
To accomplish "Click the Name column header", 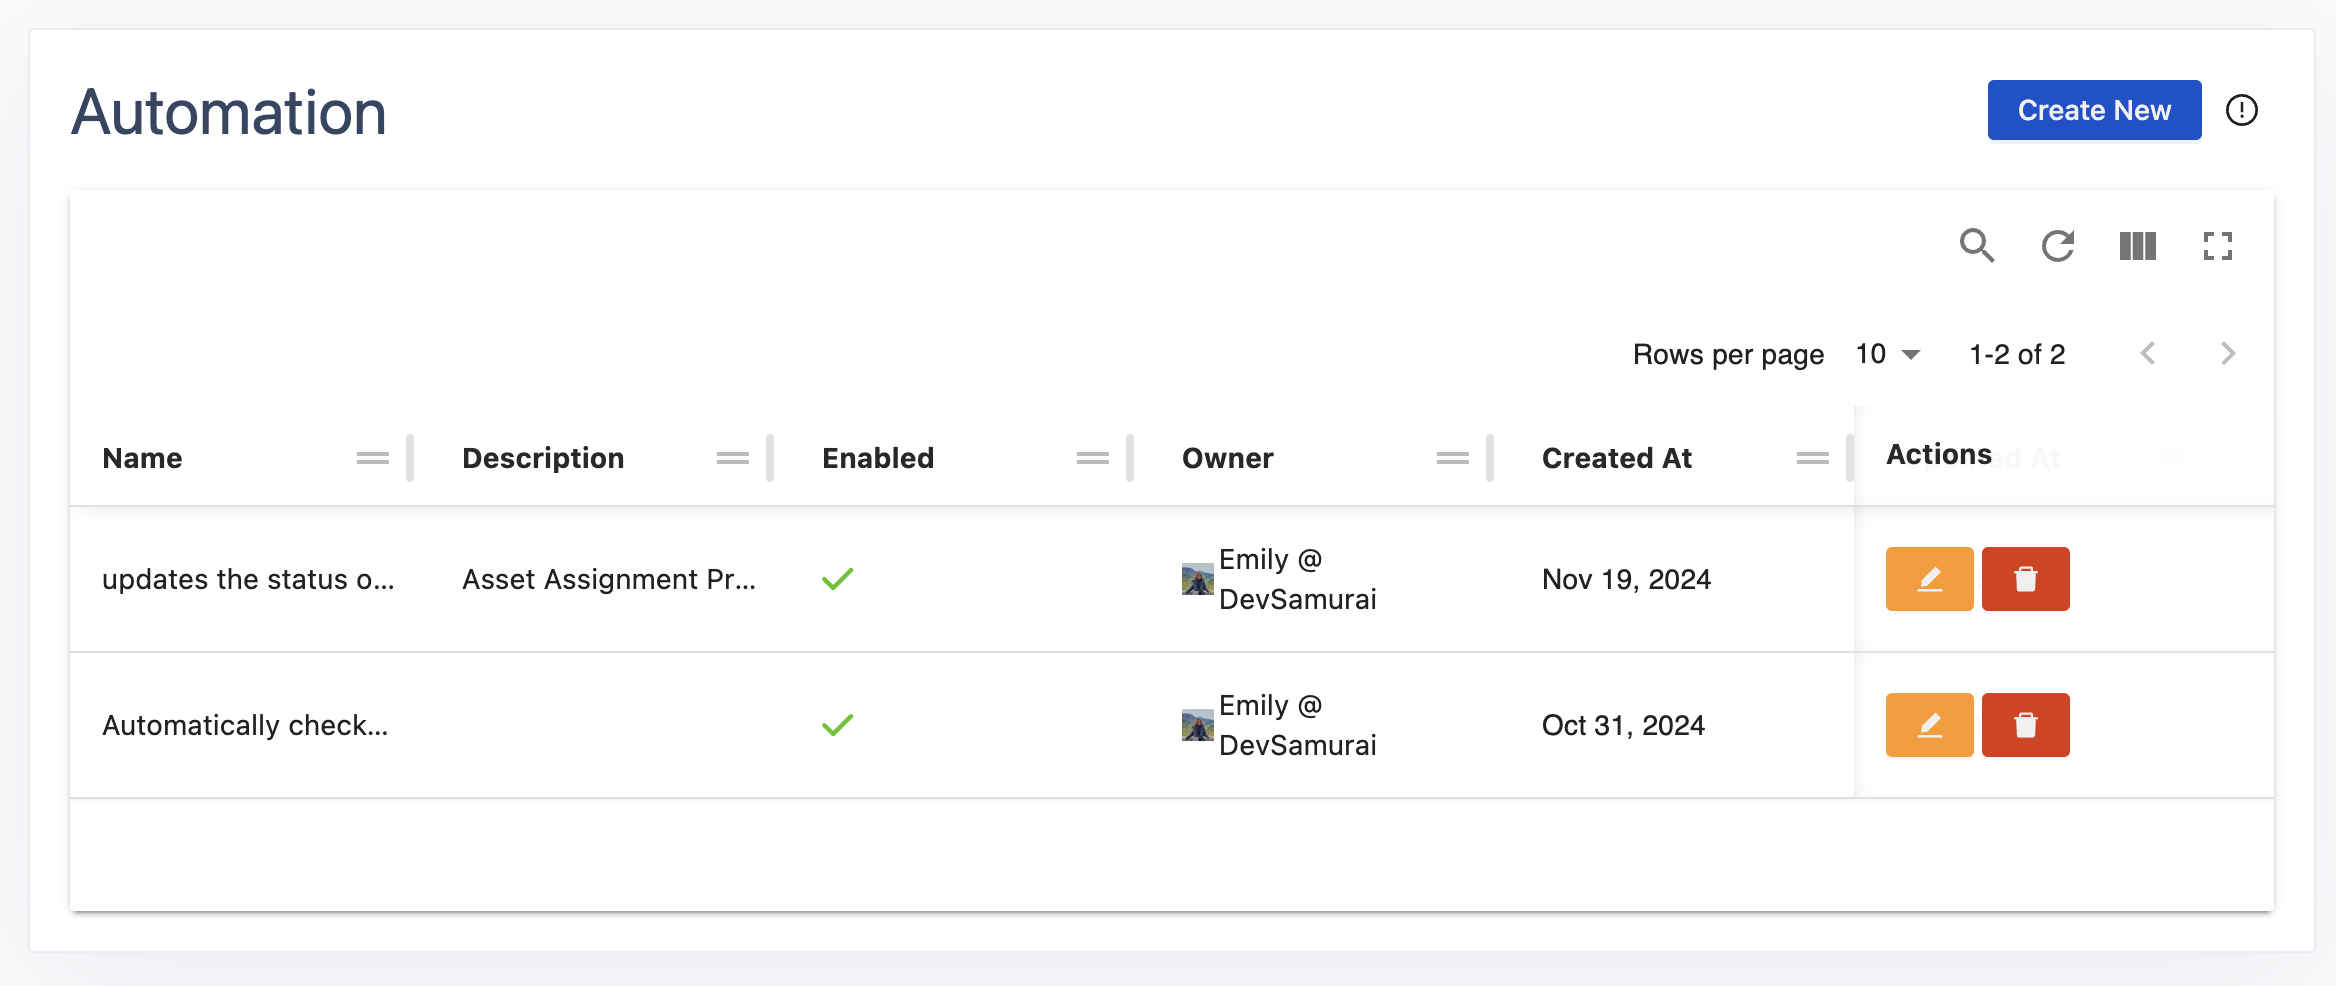I will [x=142, y=458].
